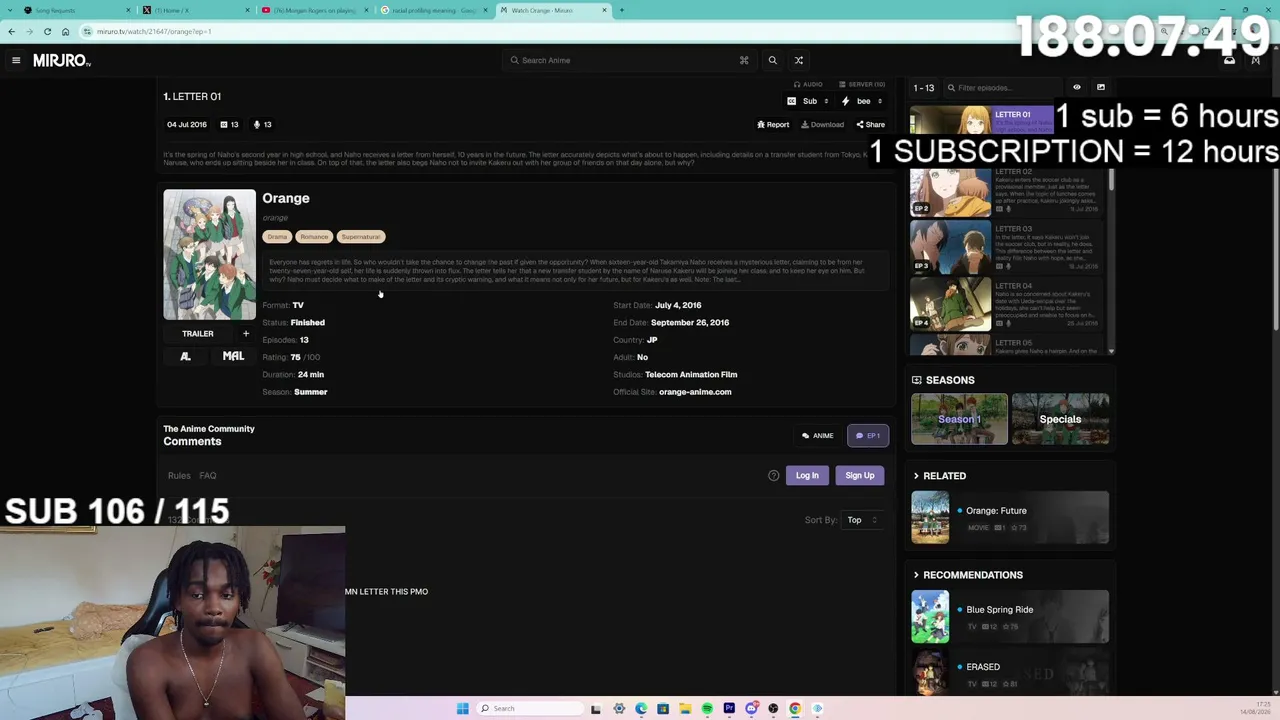1280x720 pixels.
Task: Open Premiere Pro from taskbar
Action: [729, 709]
